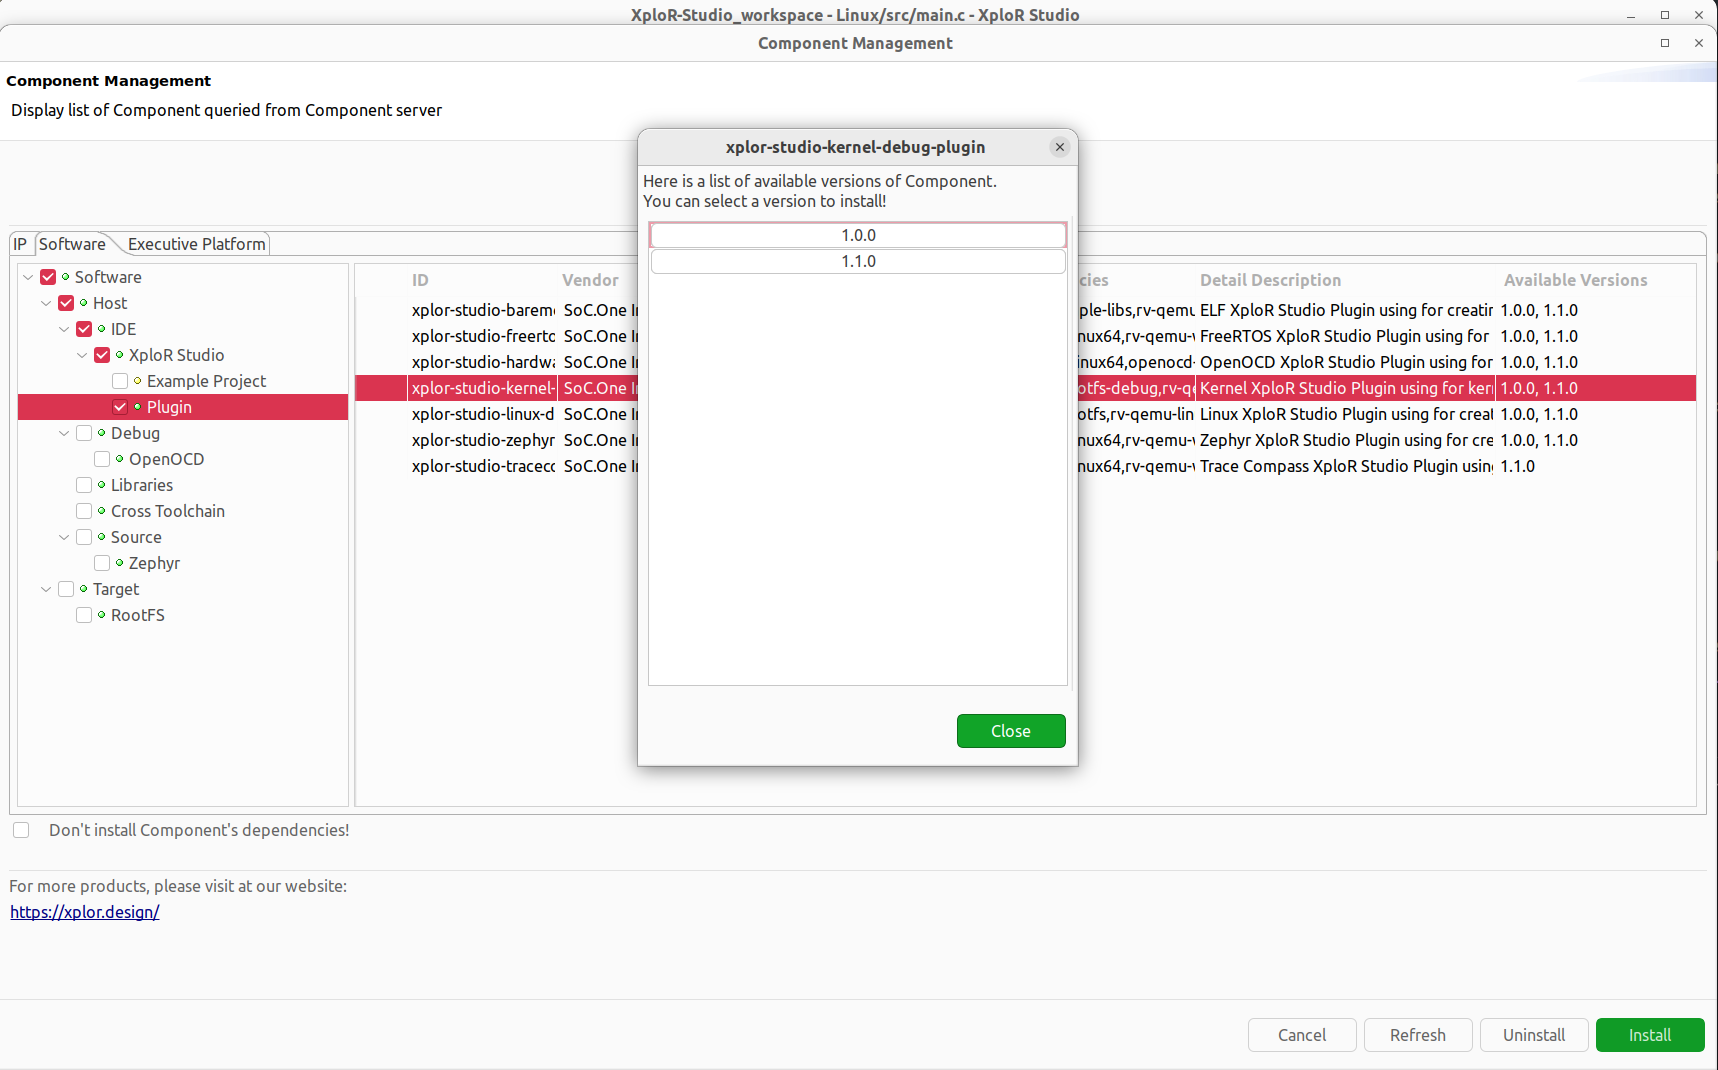This screenshot has width=1718, height=1070.
Task: Switch to the Executive Platform tab
Action: pyautogui.click(x=196, y=244)
